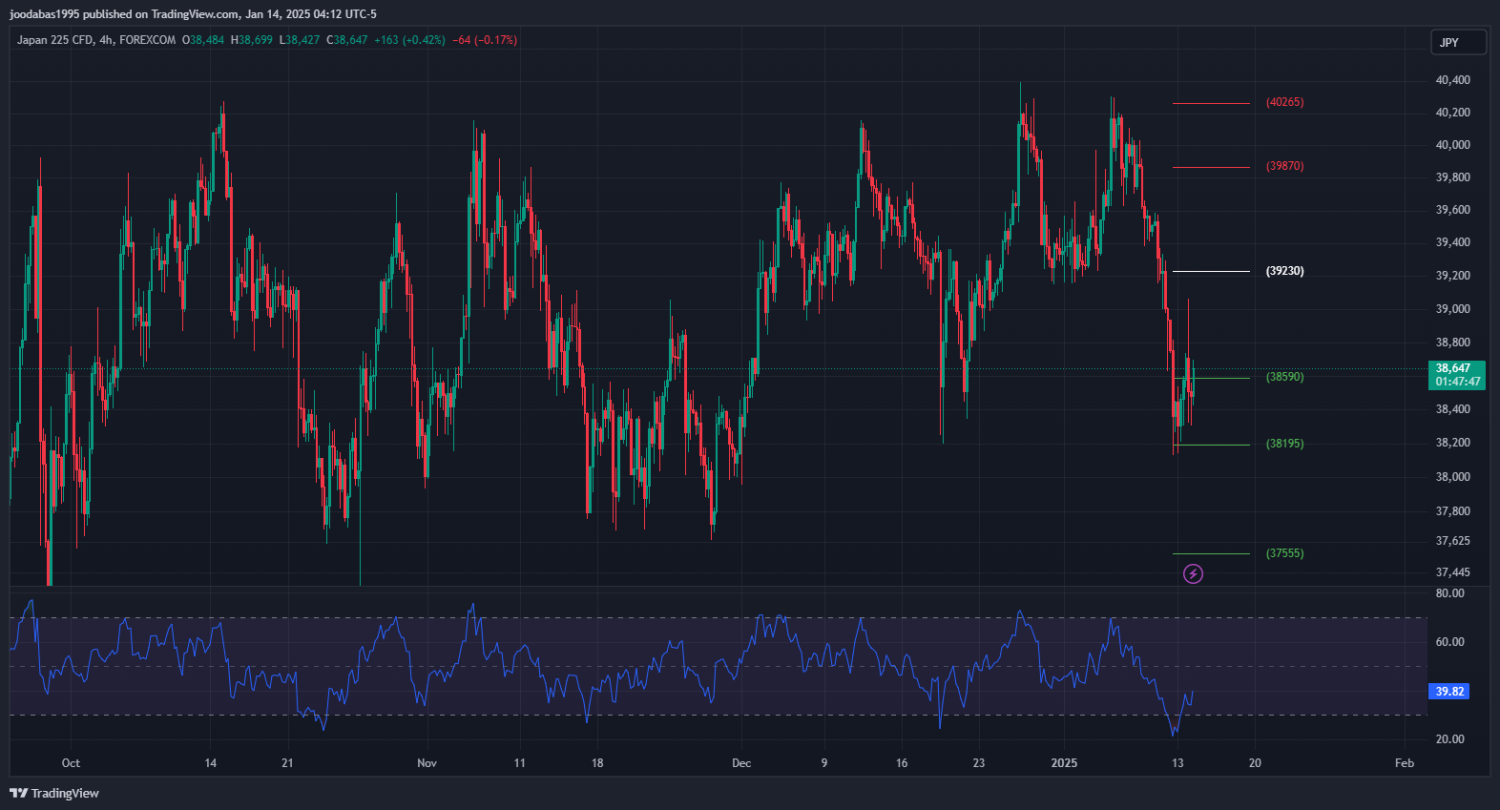This screenshot has width=1500, height=810.
Task: Select the white (39230) pivot level label
Action: (1285, 271)
